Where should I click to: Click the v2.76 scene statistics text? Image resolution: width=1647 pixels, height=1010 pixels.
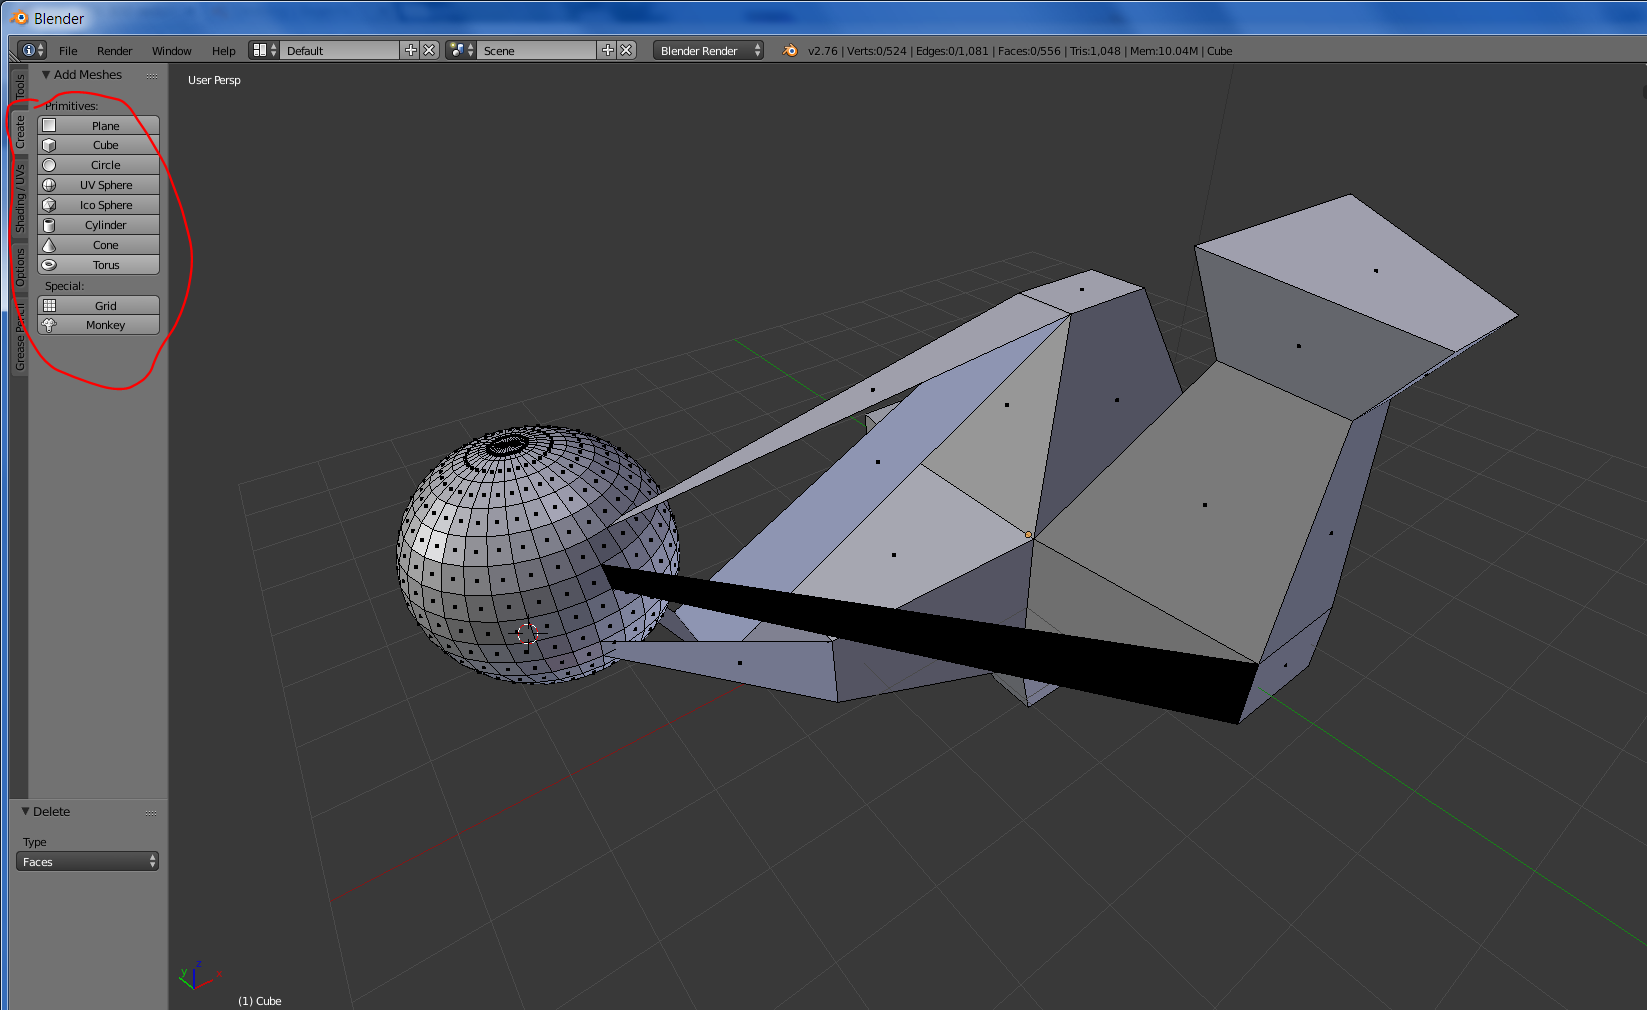[x=1020, y=51]
